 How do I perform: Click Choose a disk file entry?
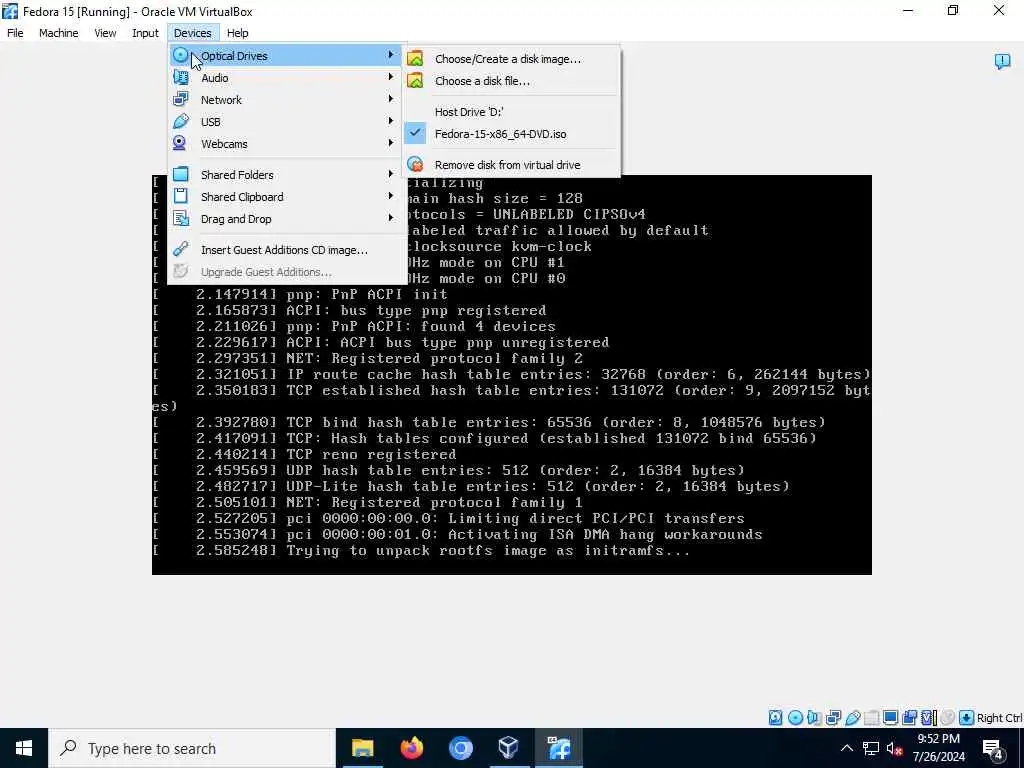pyautogui.click(x=511, y=81)
